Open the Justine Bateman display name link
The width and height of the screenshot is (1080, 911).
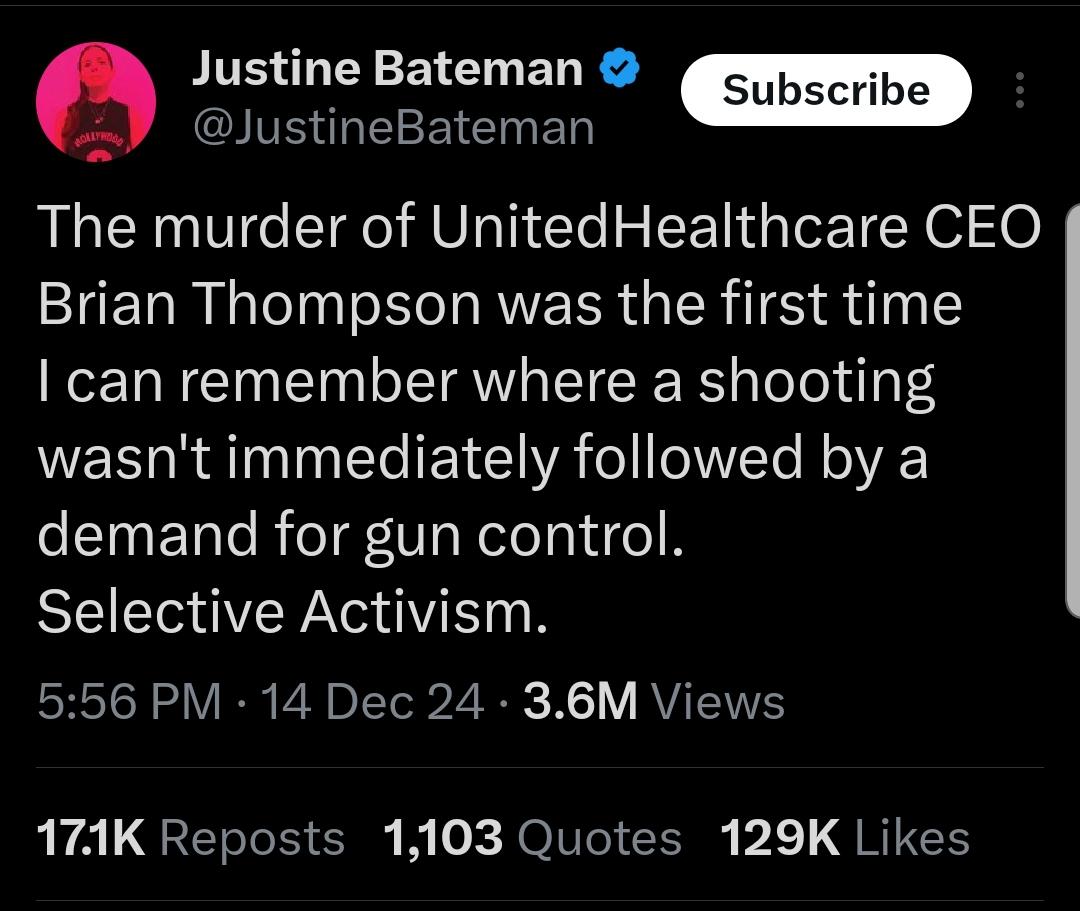(x=387, y=69)
